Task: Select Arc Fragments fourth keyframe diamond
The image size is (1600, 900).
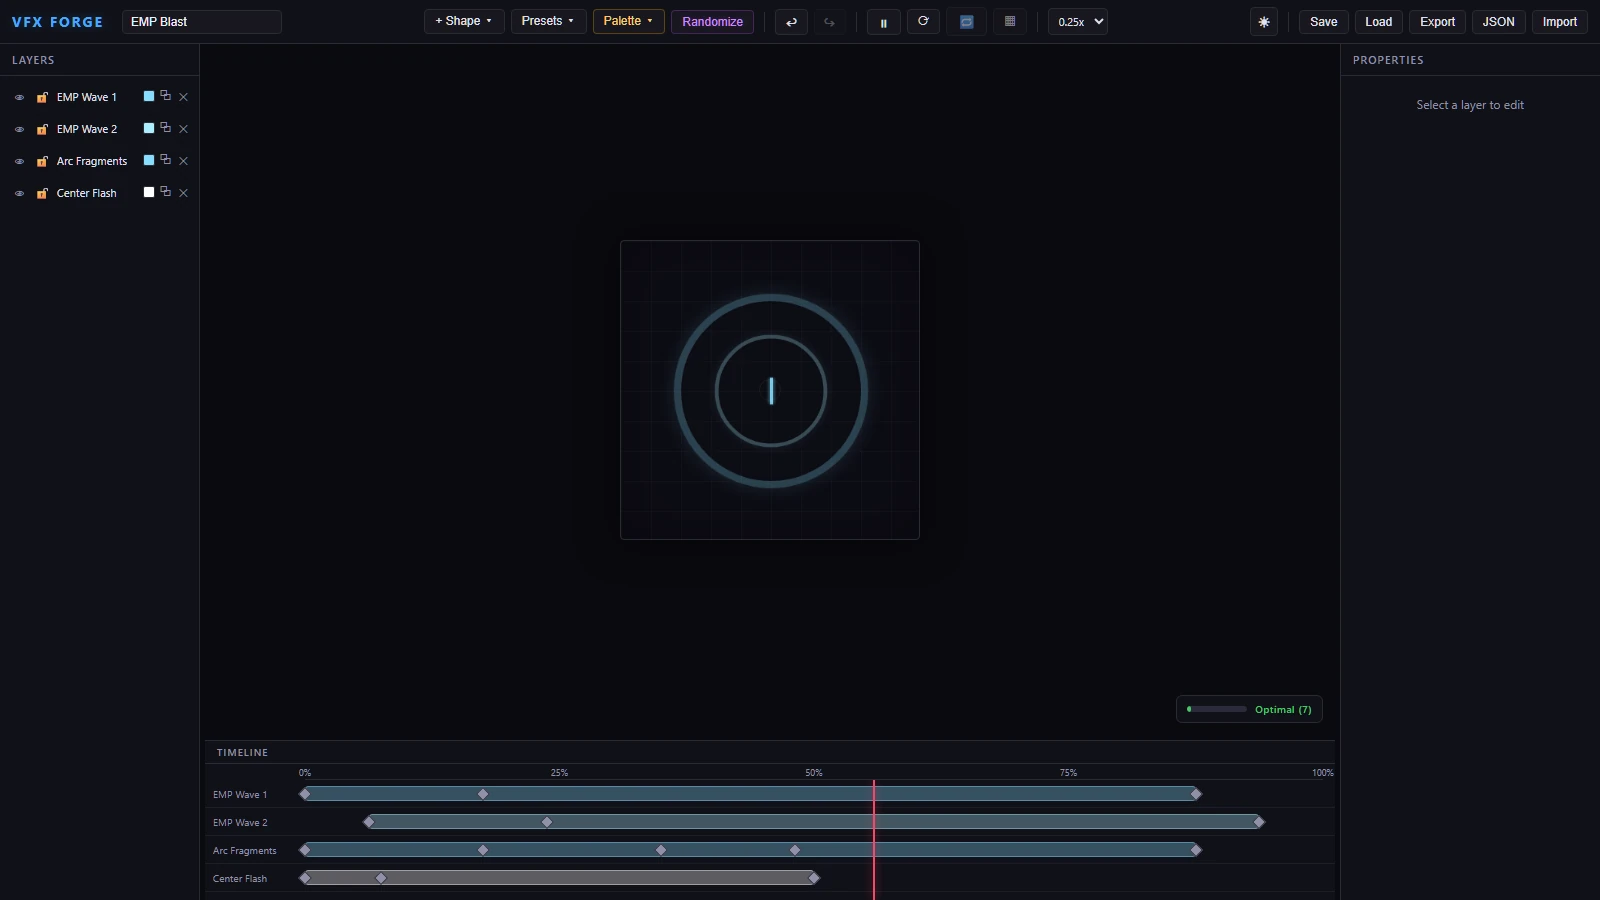Action: [x=795, y=850]
